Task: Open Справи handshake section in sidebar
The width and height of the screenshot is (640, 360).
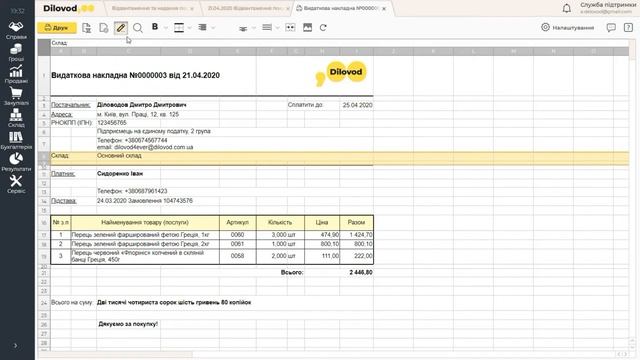Action: pos(16,30)
